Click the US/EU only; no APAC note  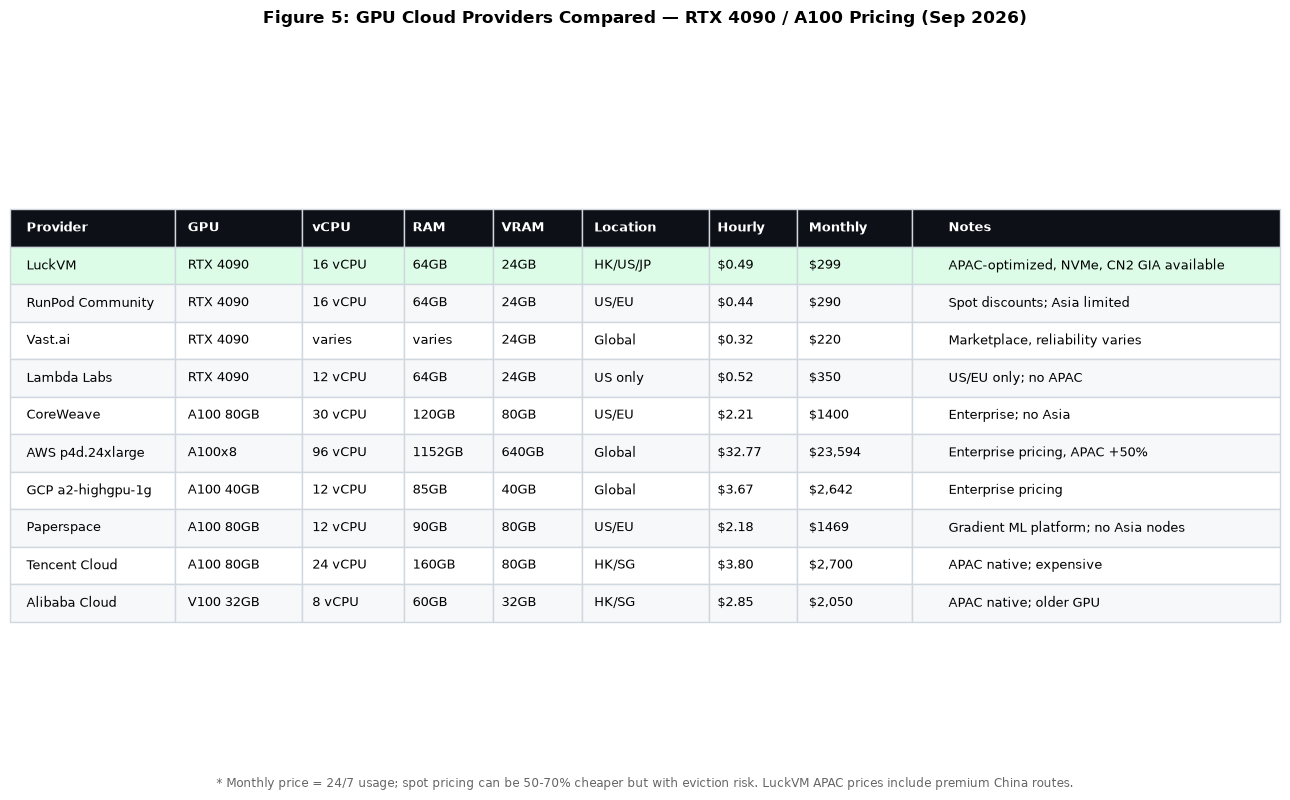tap(1096, 378)
